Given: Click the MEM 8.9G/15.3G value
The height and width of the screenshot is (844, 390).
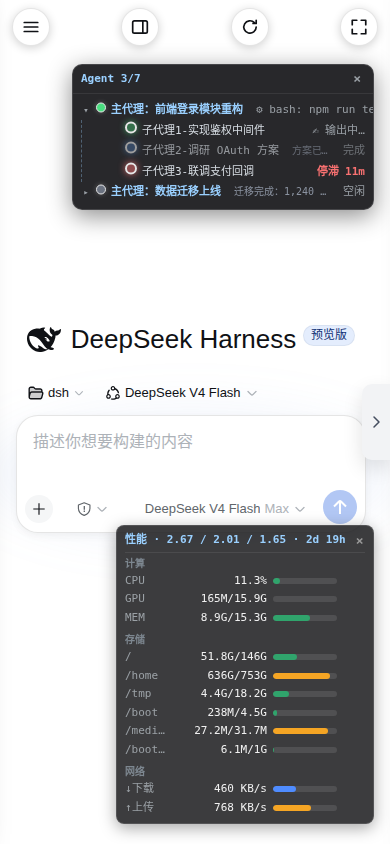Looking at the screenshot, I should [x=233, y=617].
